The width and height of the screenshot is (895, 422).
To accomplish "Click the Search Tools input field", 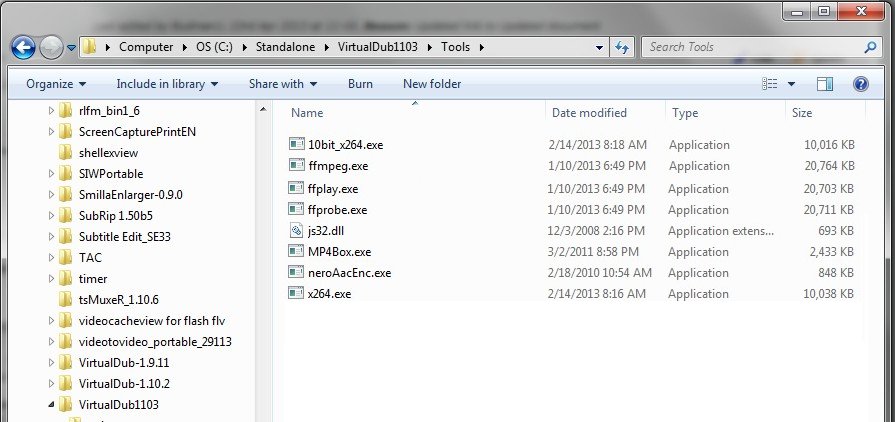I will (x=752, y=47).
